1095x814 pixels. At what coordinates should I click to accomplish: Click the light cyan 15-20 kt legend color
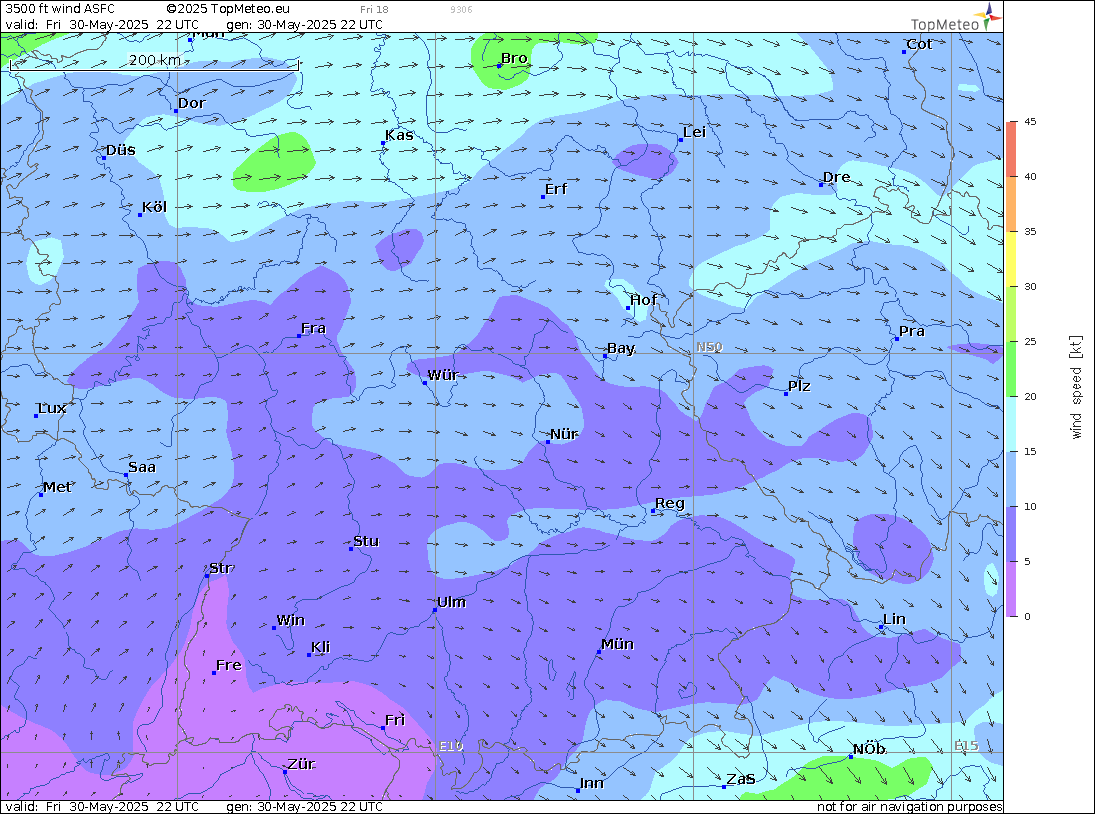(x=1012, y=424)
